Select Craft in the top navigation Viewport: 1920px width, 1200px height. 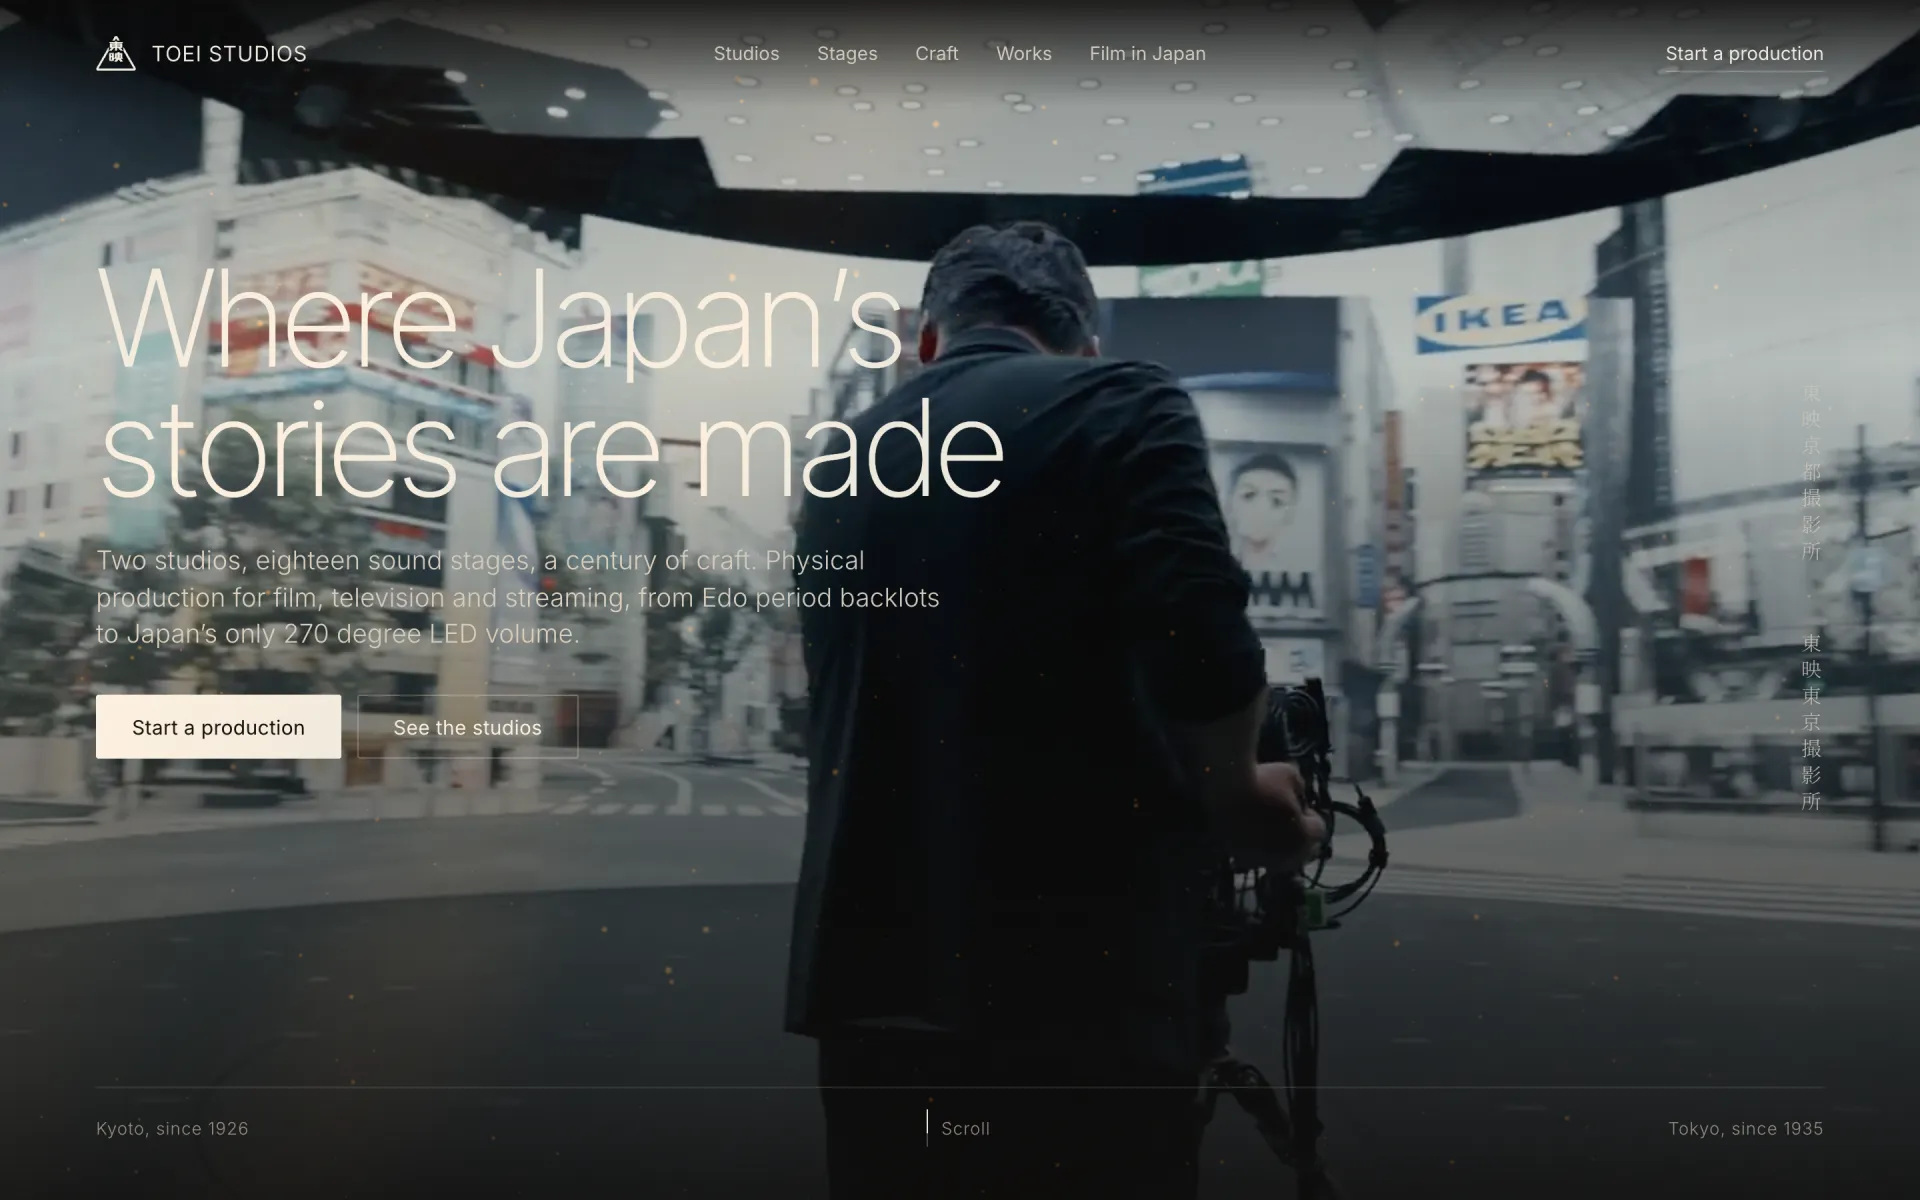pyautogui.click(x=937, y=54)
